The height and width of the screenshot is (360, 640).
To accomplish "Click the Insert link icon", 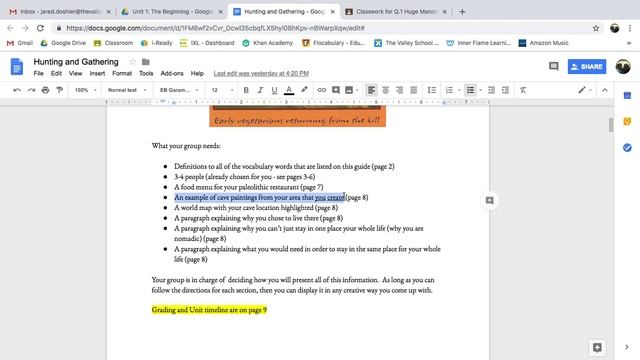I will pyautogui.click(x=322, y=90).
